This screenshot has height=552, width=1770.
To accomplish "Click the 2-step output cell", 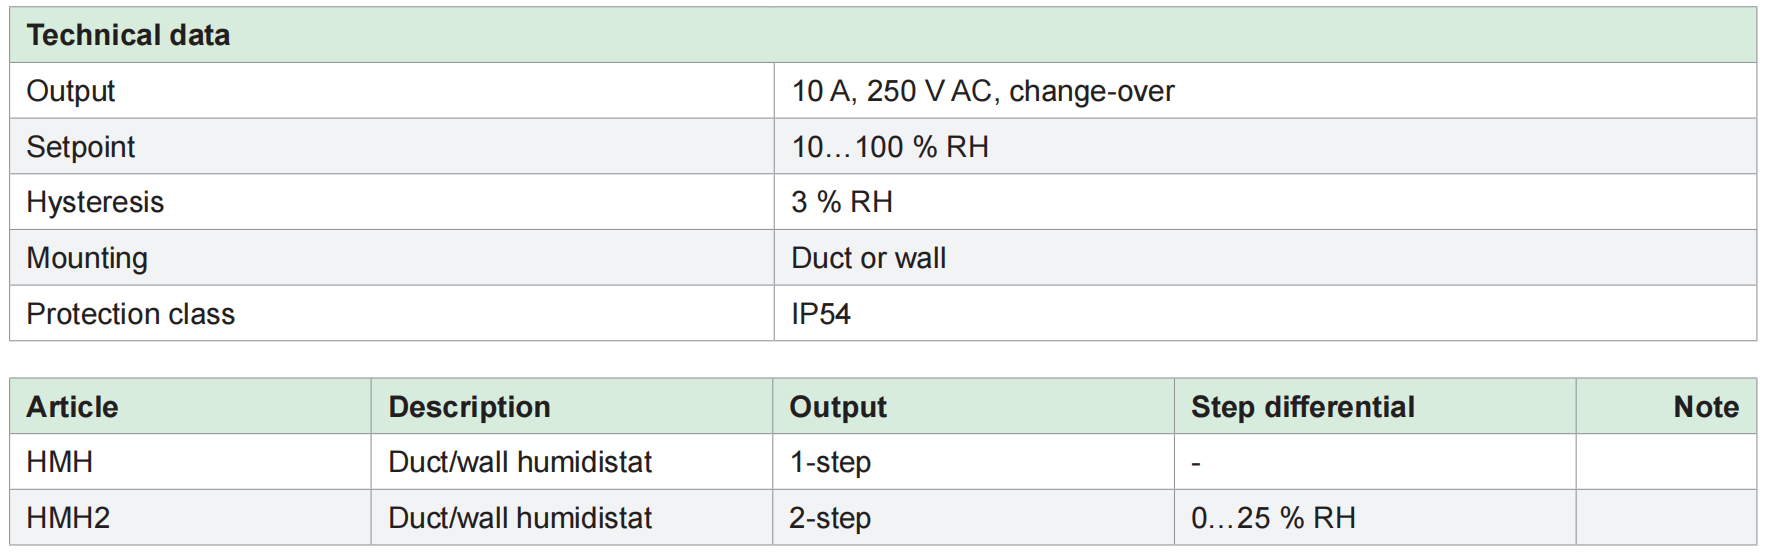I will [830, 518].
